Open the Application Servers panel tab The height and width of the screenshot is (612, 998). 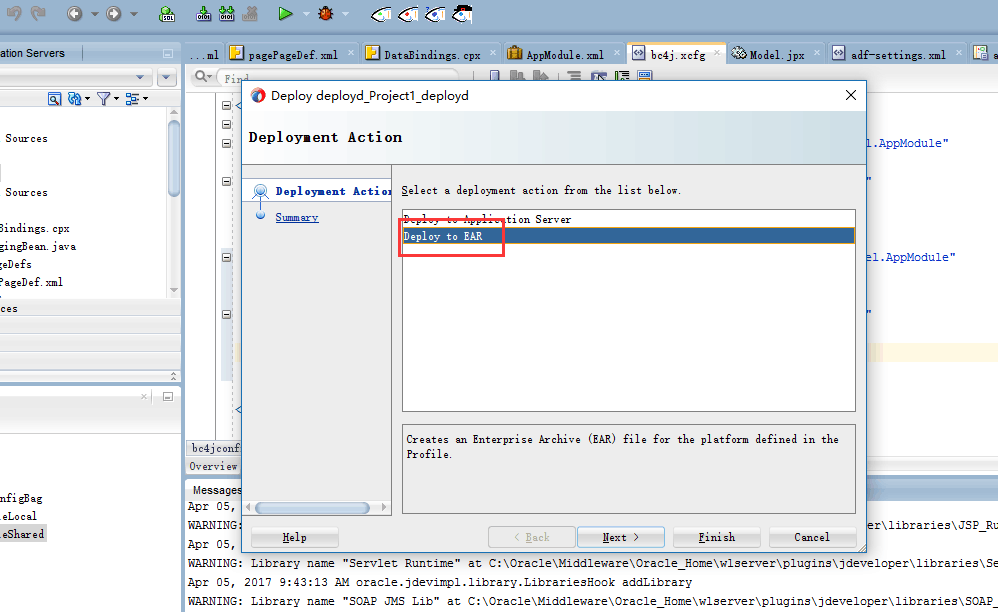(33, 53)
